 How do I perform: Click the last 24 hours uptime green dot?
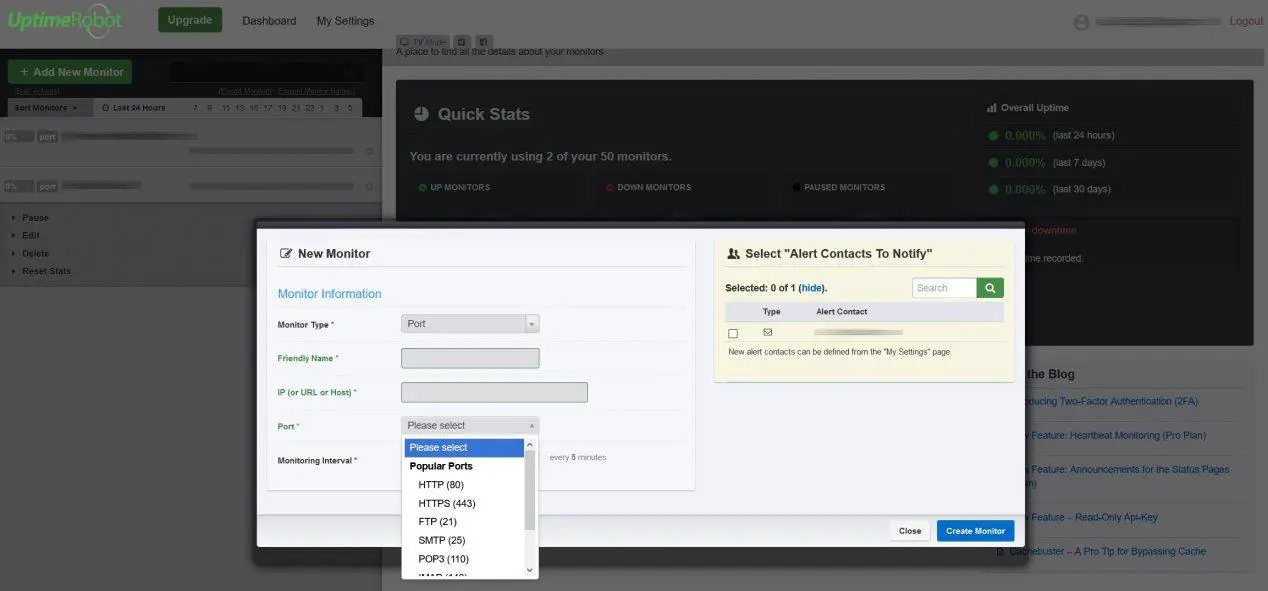click(x=993, y=135)
